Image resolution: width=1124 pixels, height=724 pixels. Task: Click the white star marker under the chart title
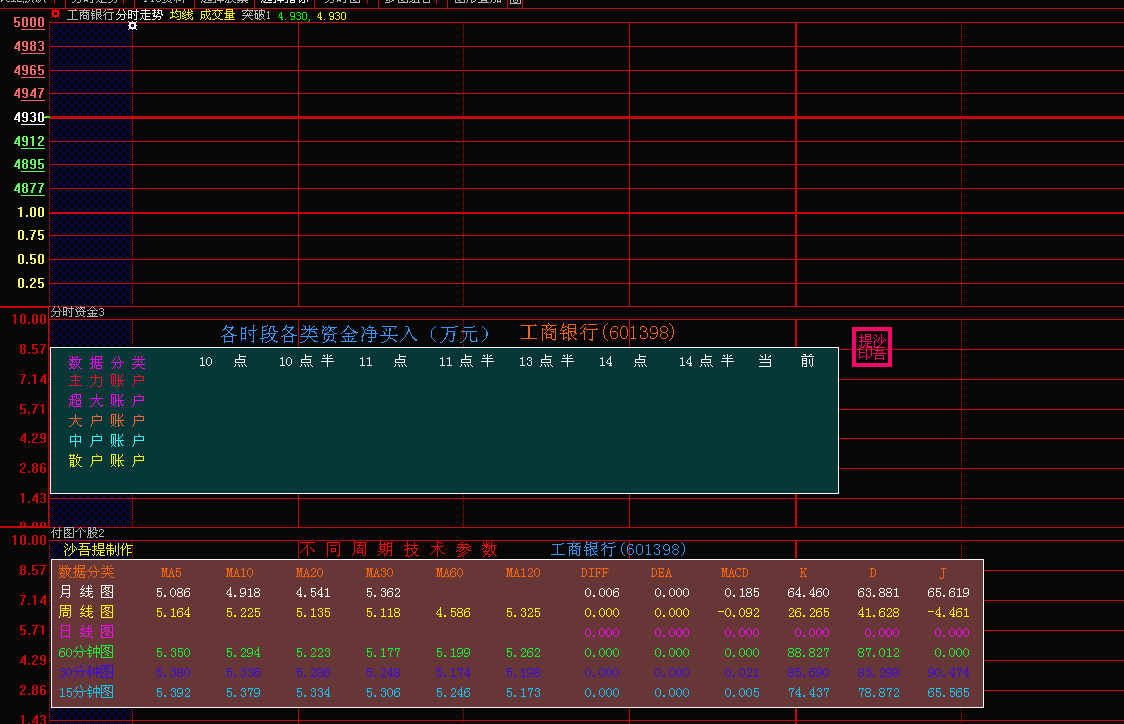click(132, 25)
